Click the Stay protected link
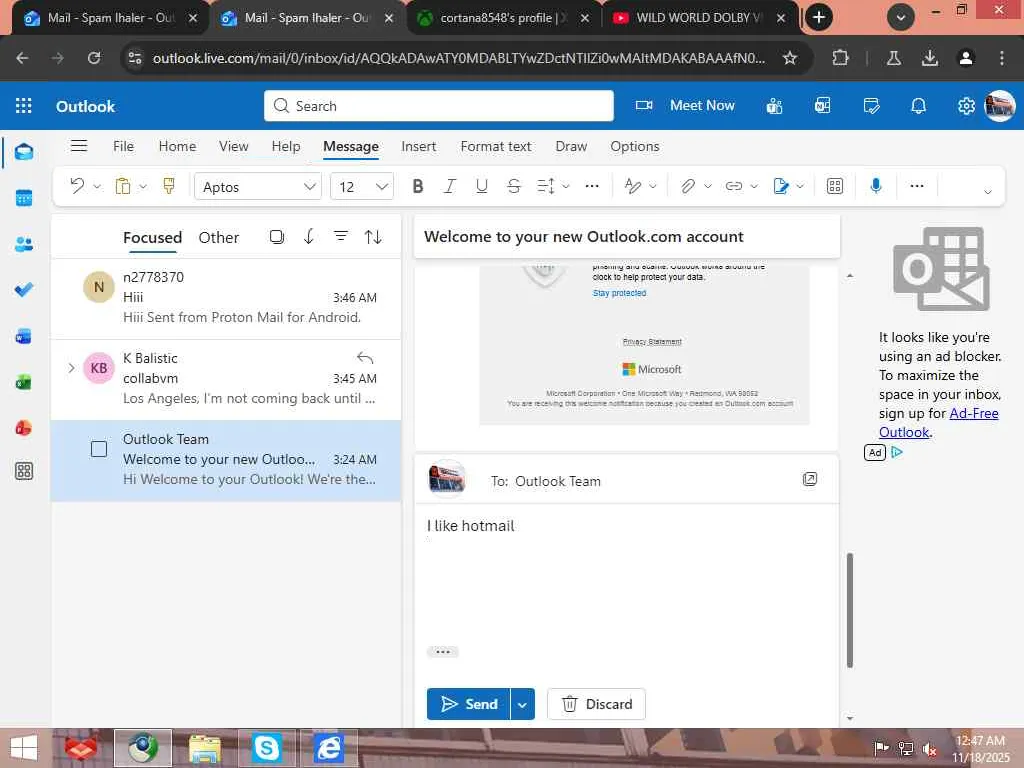The height and width of the screenshot is (768, 1024). (x=619, y=293)
